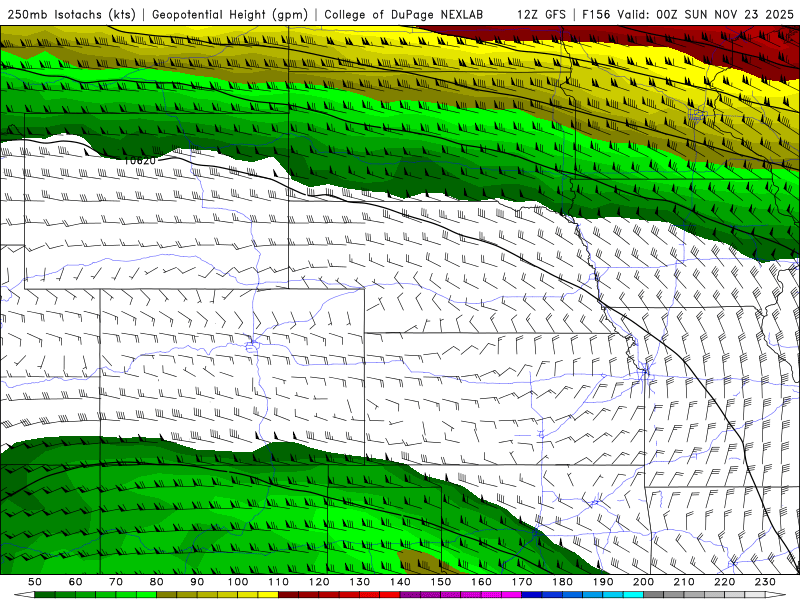The height and width of the screenshot is (600, 800).
Task: Click the '190' value on the color scale
Action: click(603, 582)
